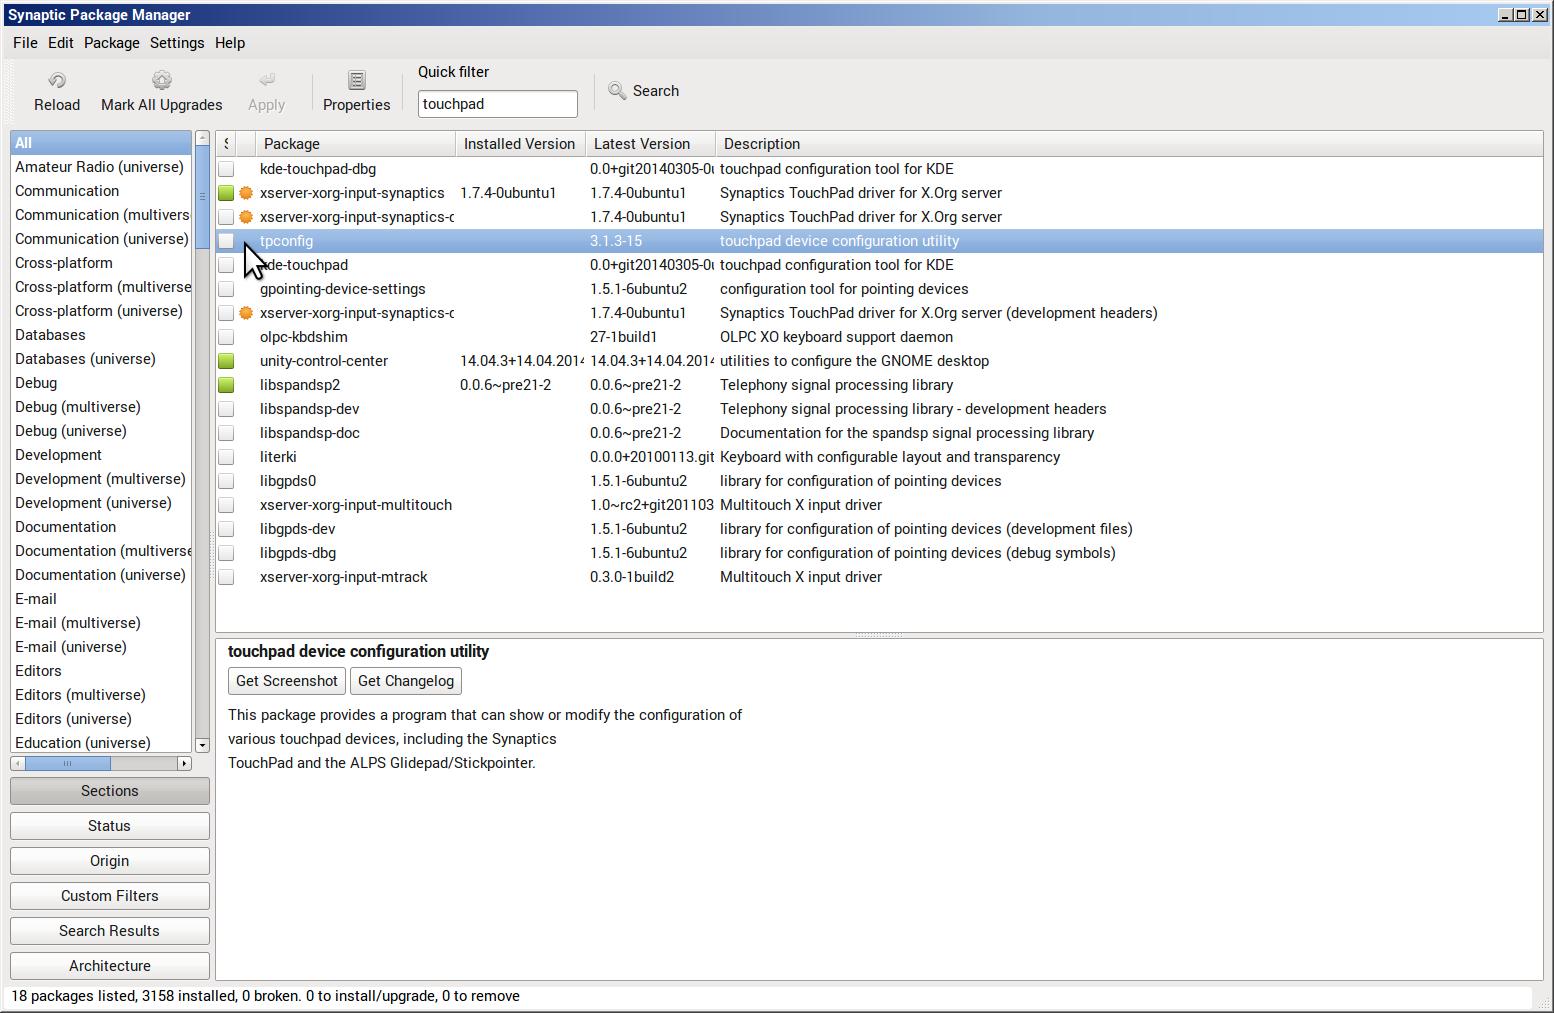
Task: Switch to the Custom Filters view
Action: pyautogui.click(x=110, y=896)
